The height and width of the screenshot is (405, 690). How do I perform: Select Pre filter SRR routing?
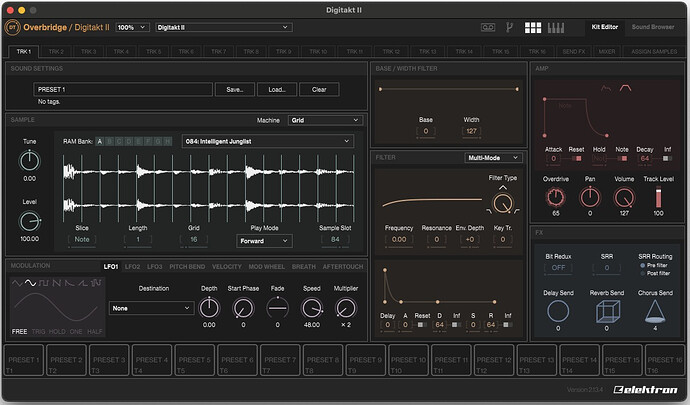point(642,266)
